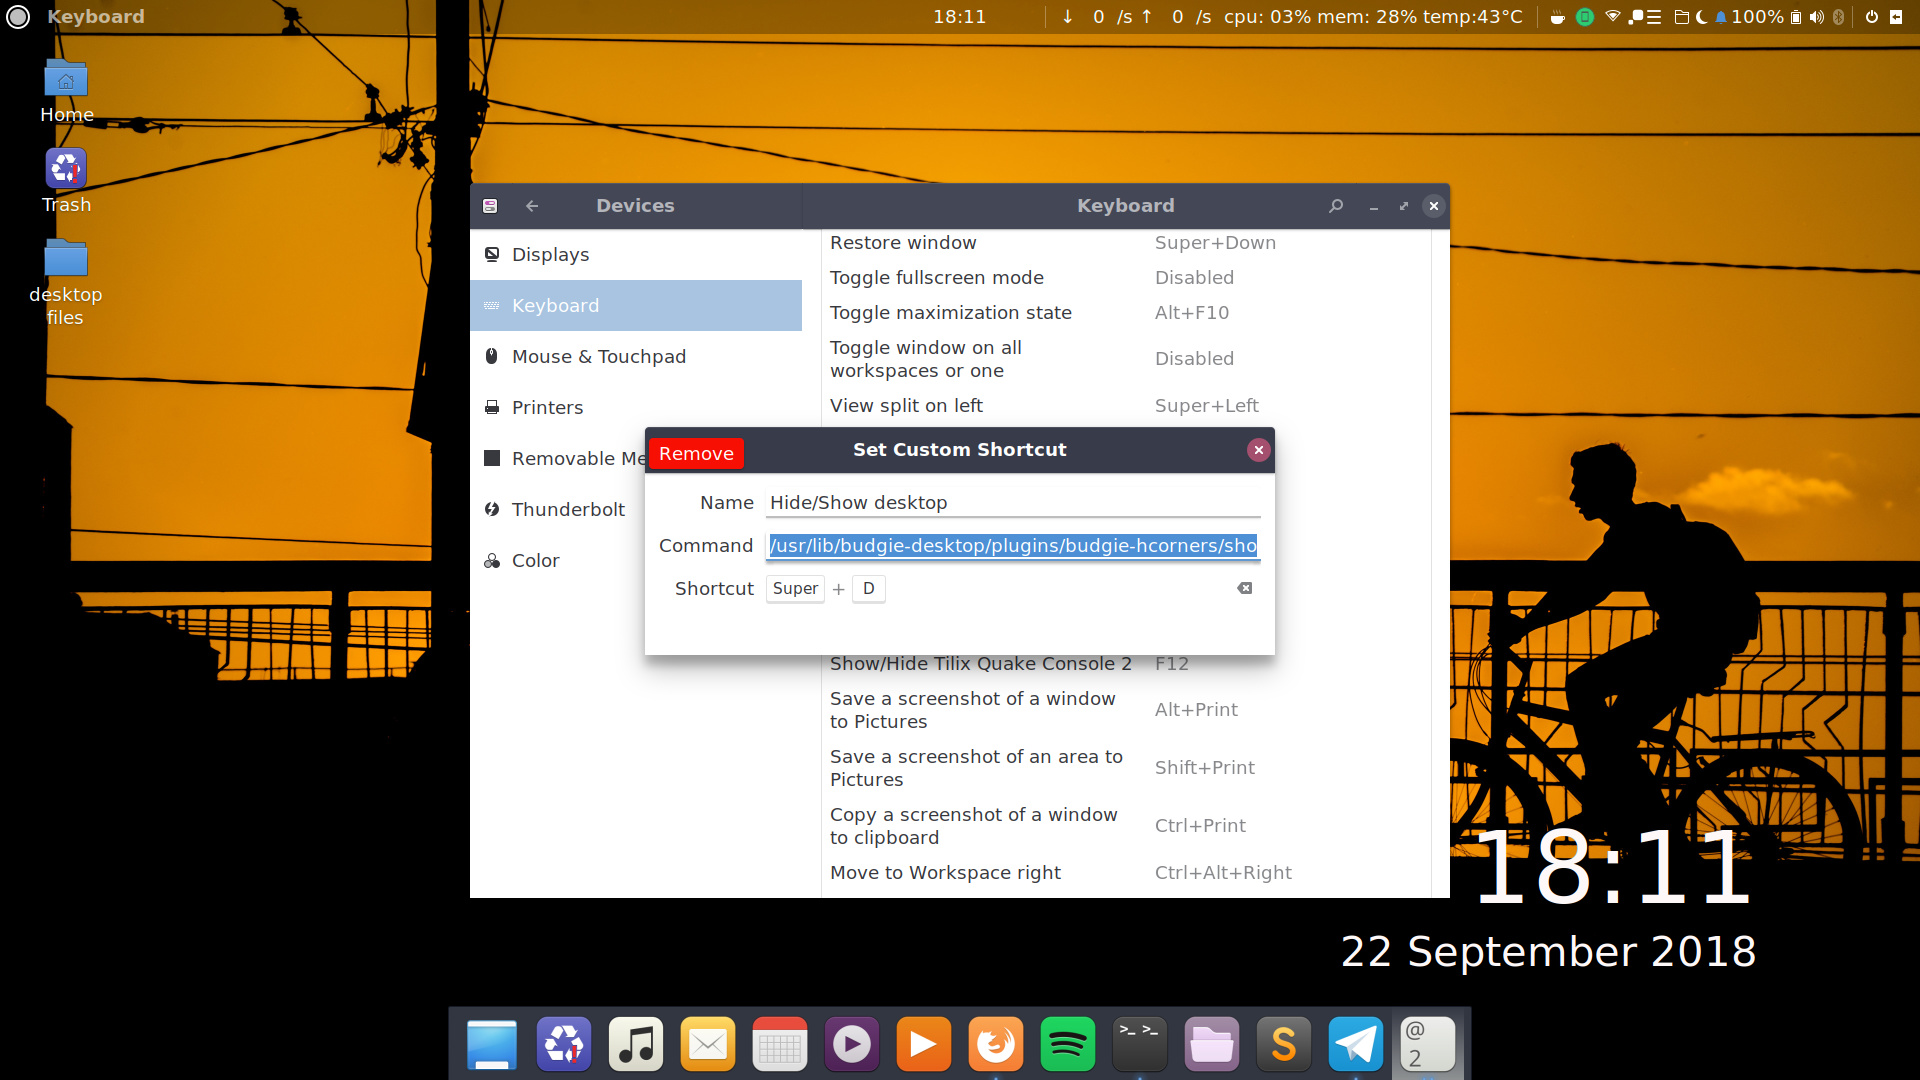Viewport: 1920px width, 1080px height.
Task: Open Telegram from the dock
Action: 1355,1043
